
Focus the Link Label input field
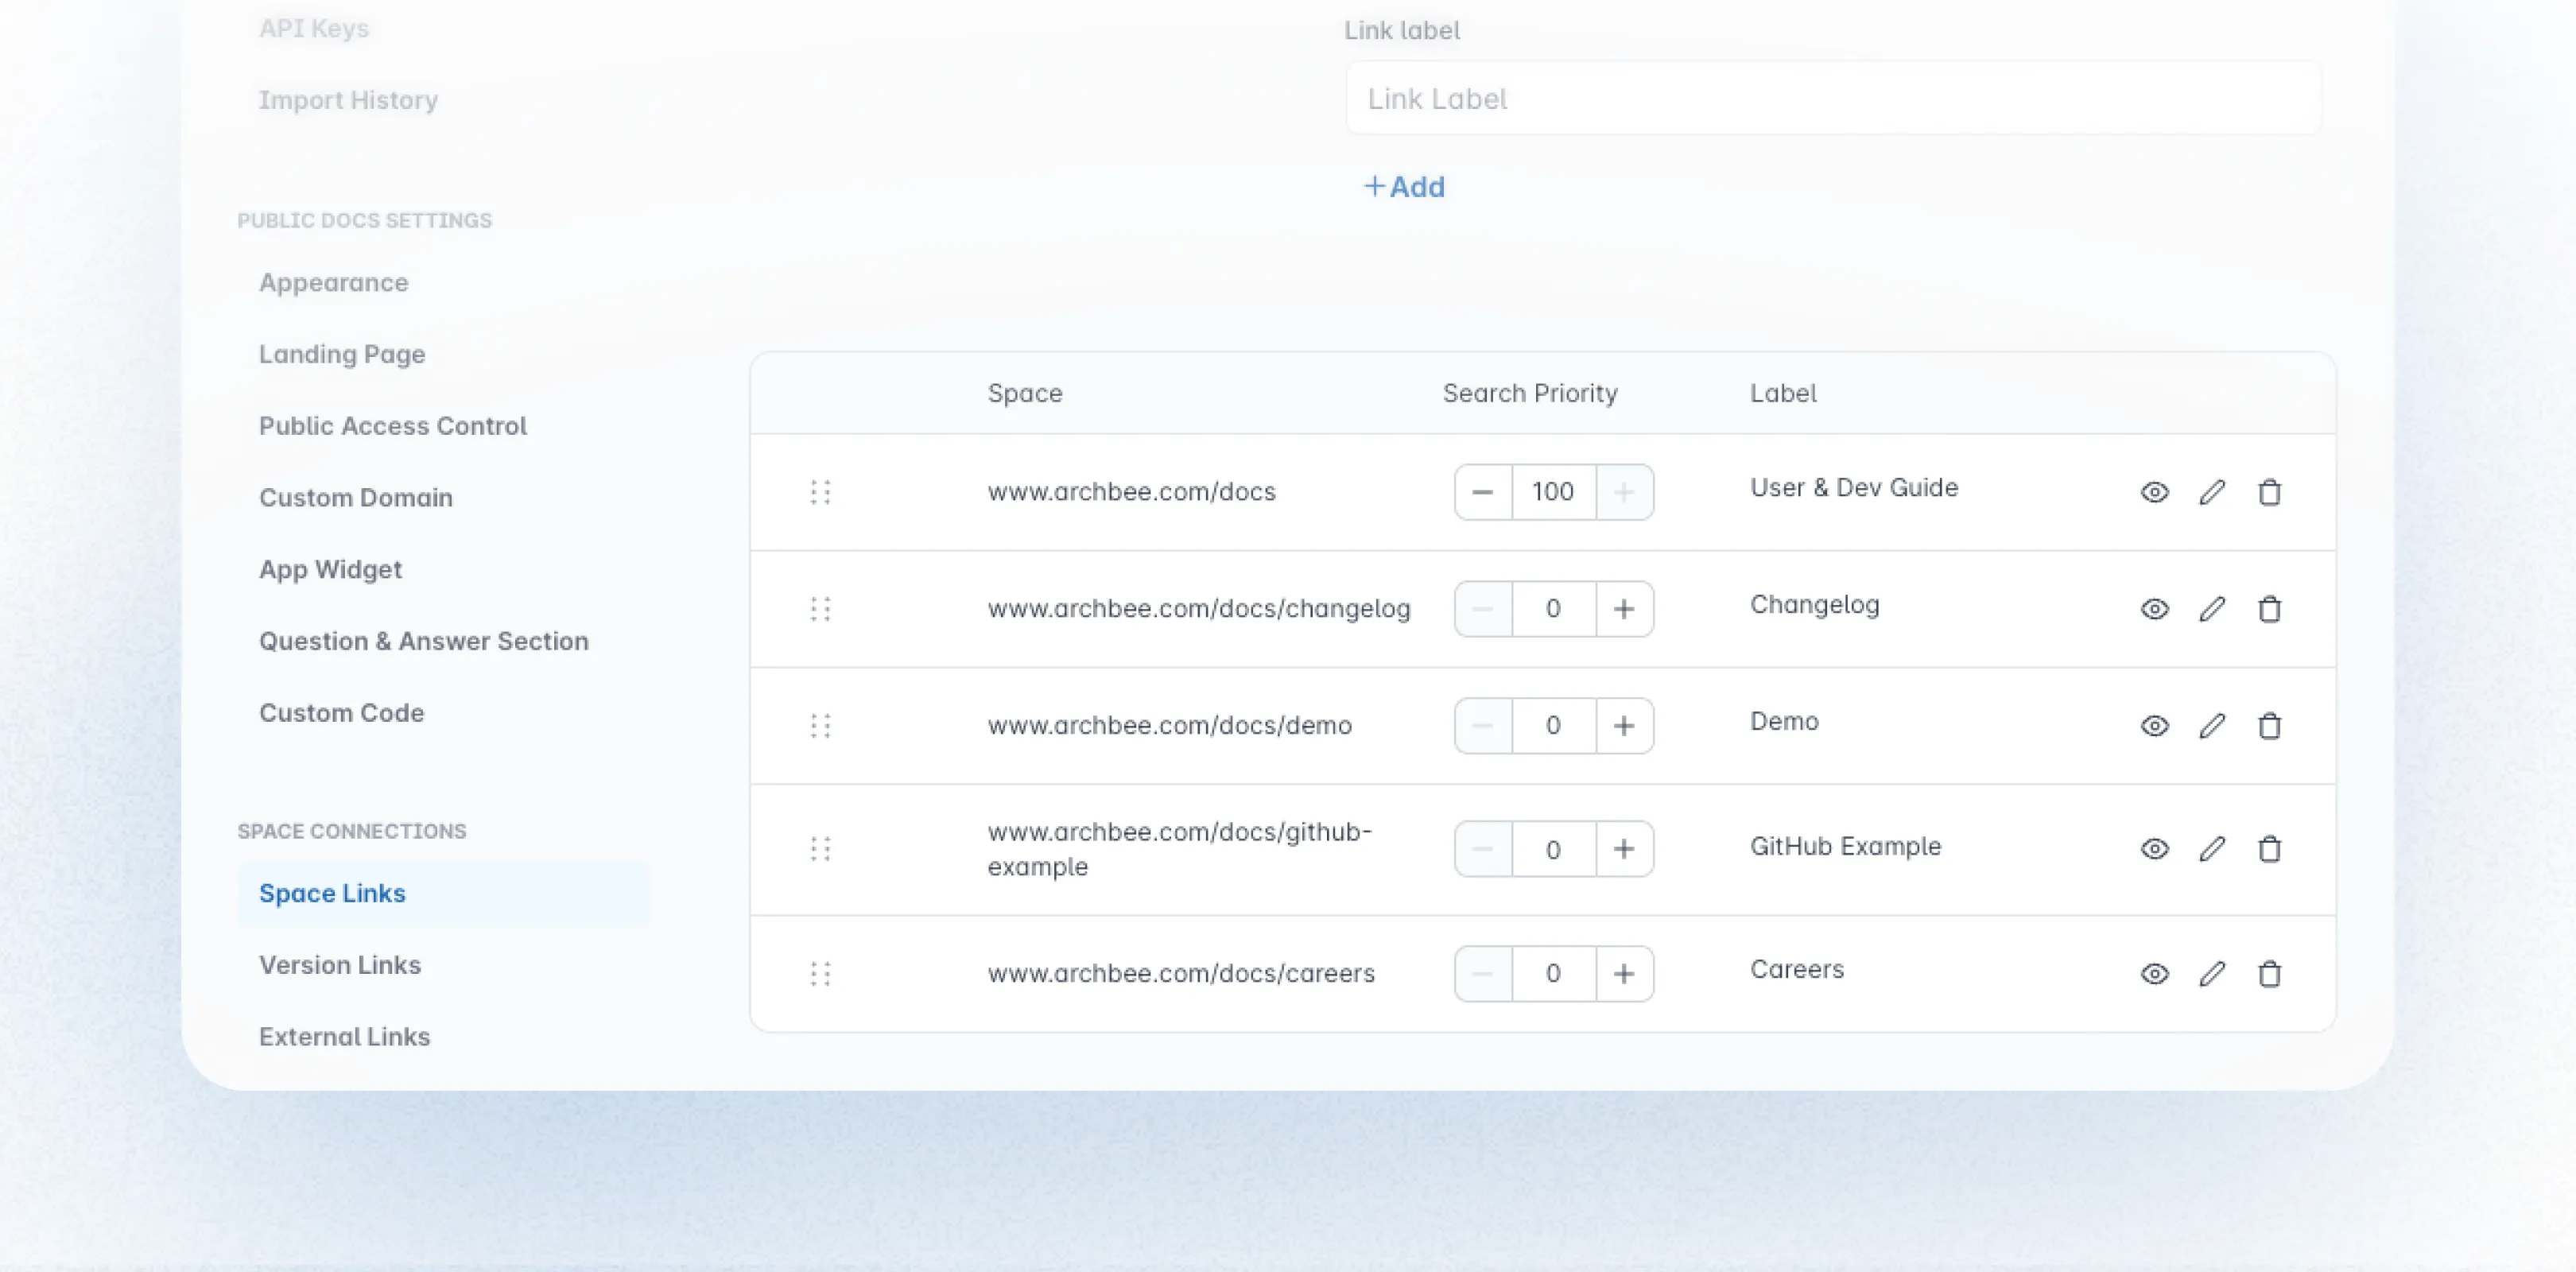(x=1833, y=98)
